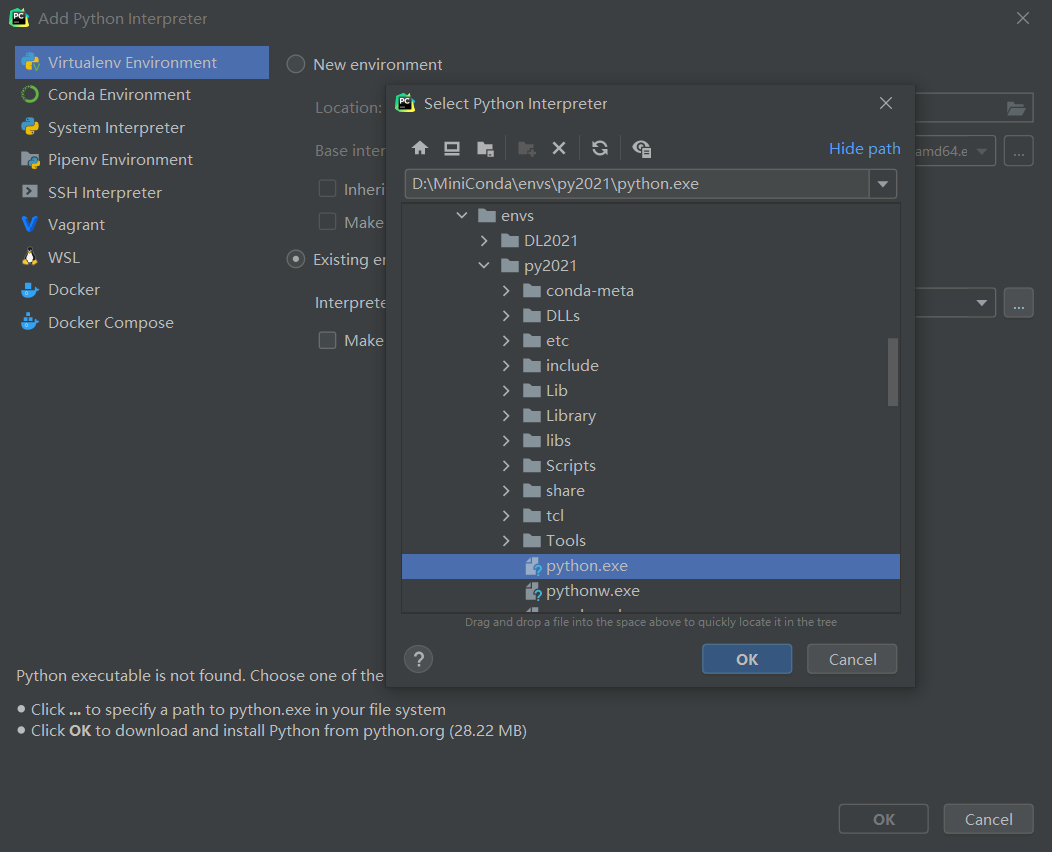The height and width of the screenshot is (852, 1052).
Task: Select Docker interpreter type
Action: 142,290
